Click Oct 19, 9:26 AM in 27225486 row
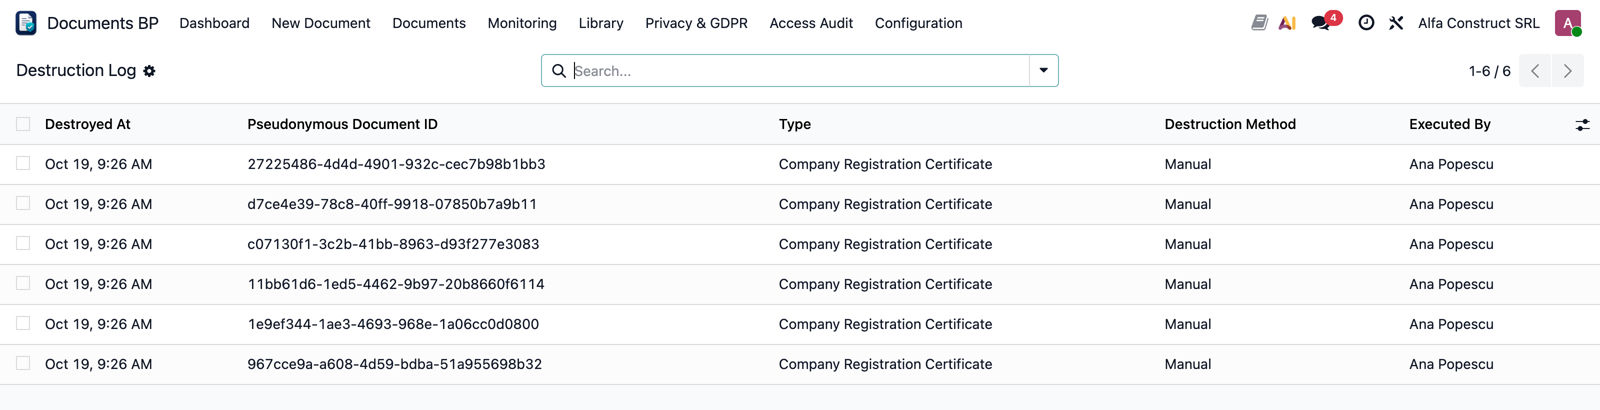 click(99, 164)
